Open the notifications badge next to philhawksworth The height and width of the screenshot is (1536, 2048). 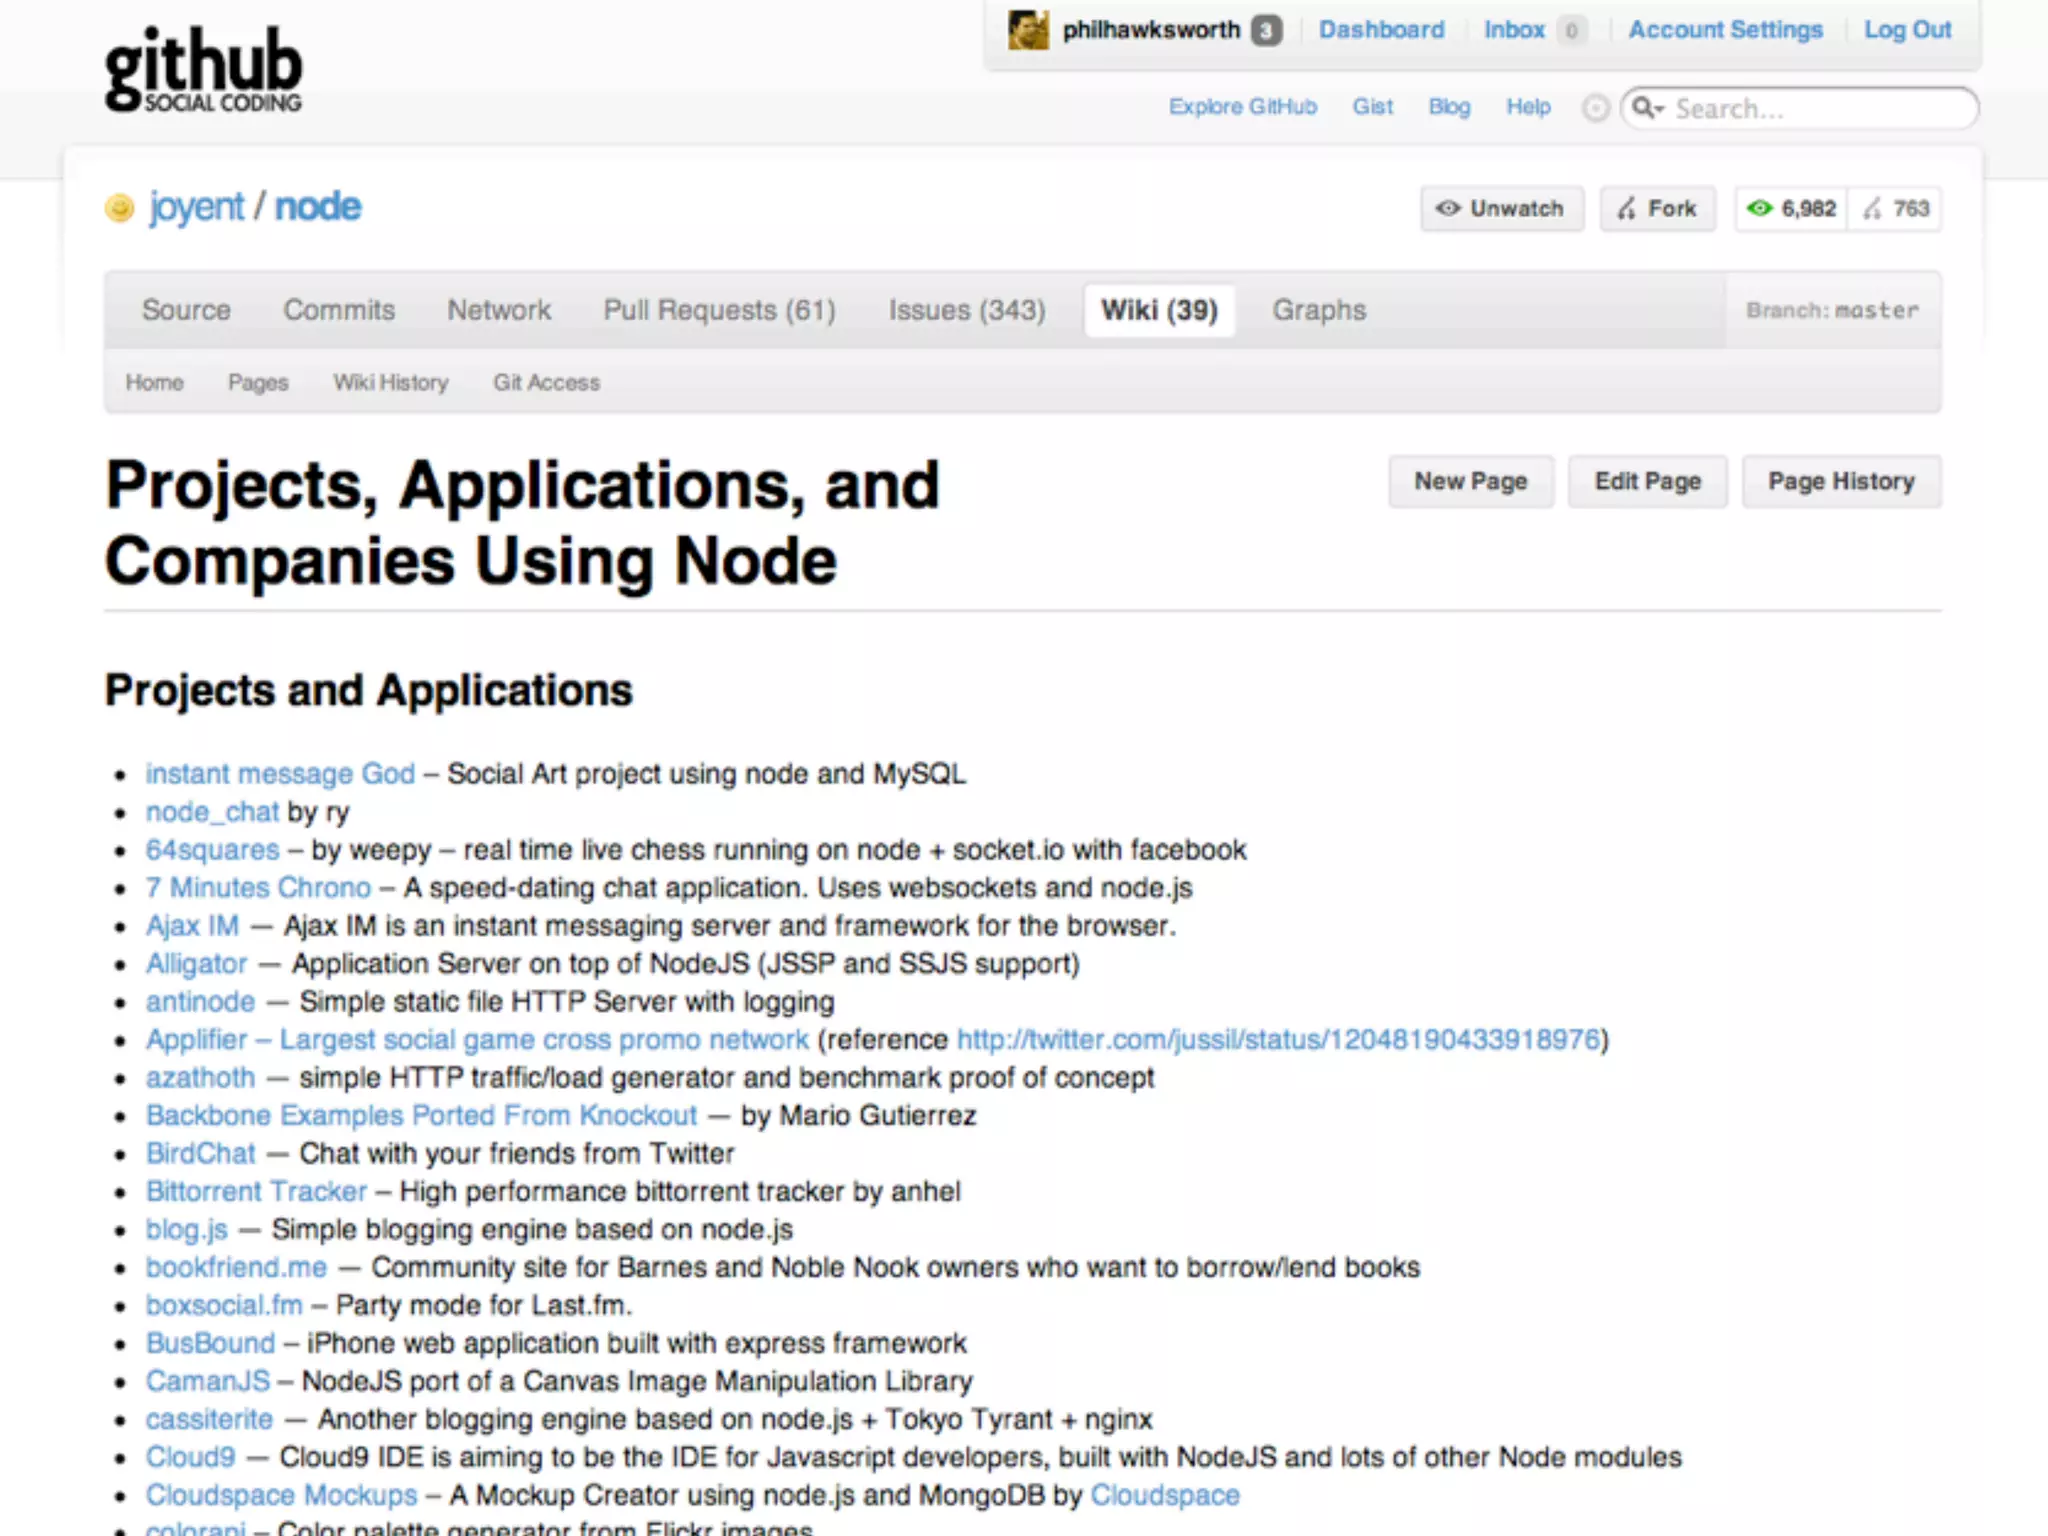[1266, 31]
